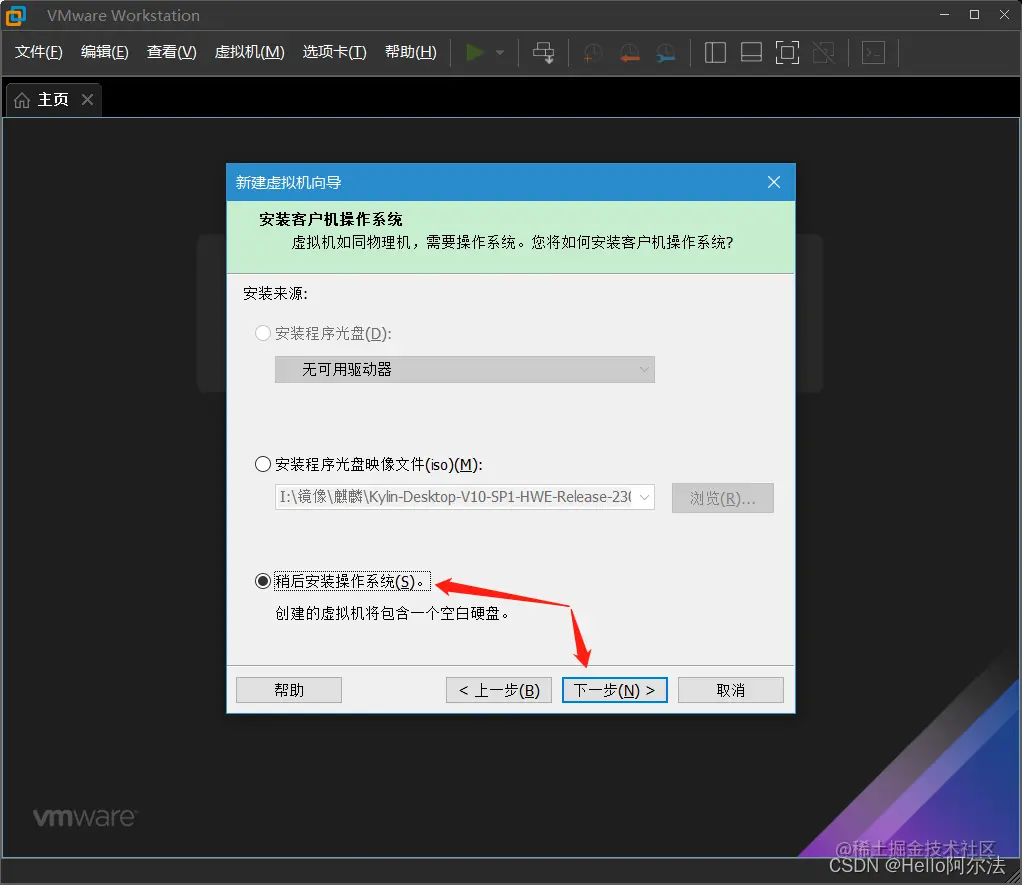Close the wizard with 取消 button
Viewport: 1022px width, 885px height.
click(x=730, y=689)
